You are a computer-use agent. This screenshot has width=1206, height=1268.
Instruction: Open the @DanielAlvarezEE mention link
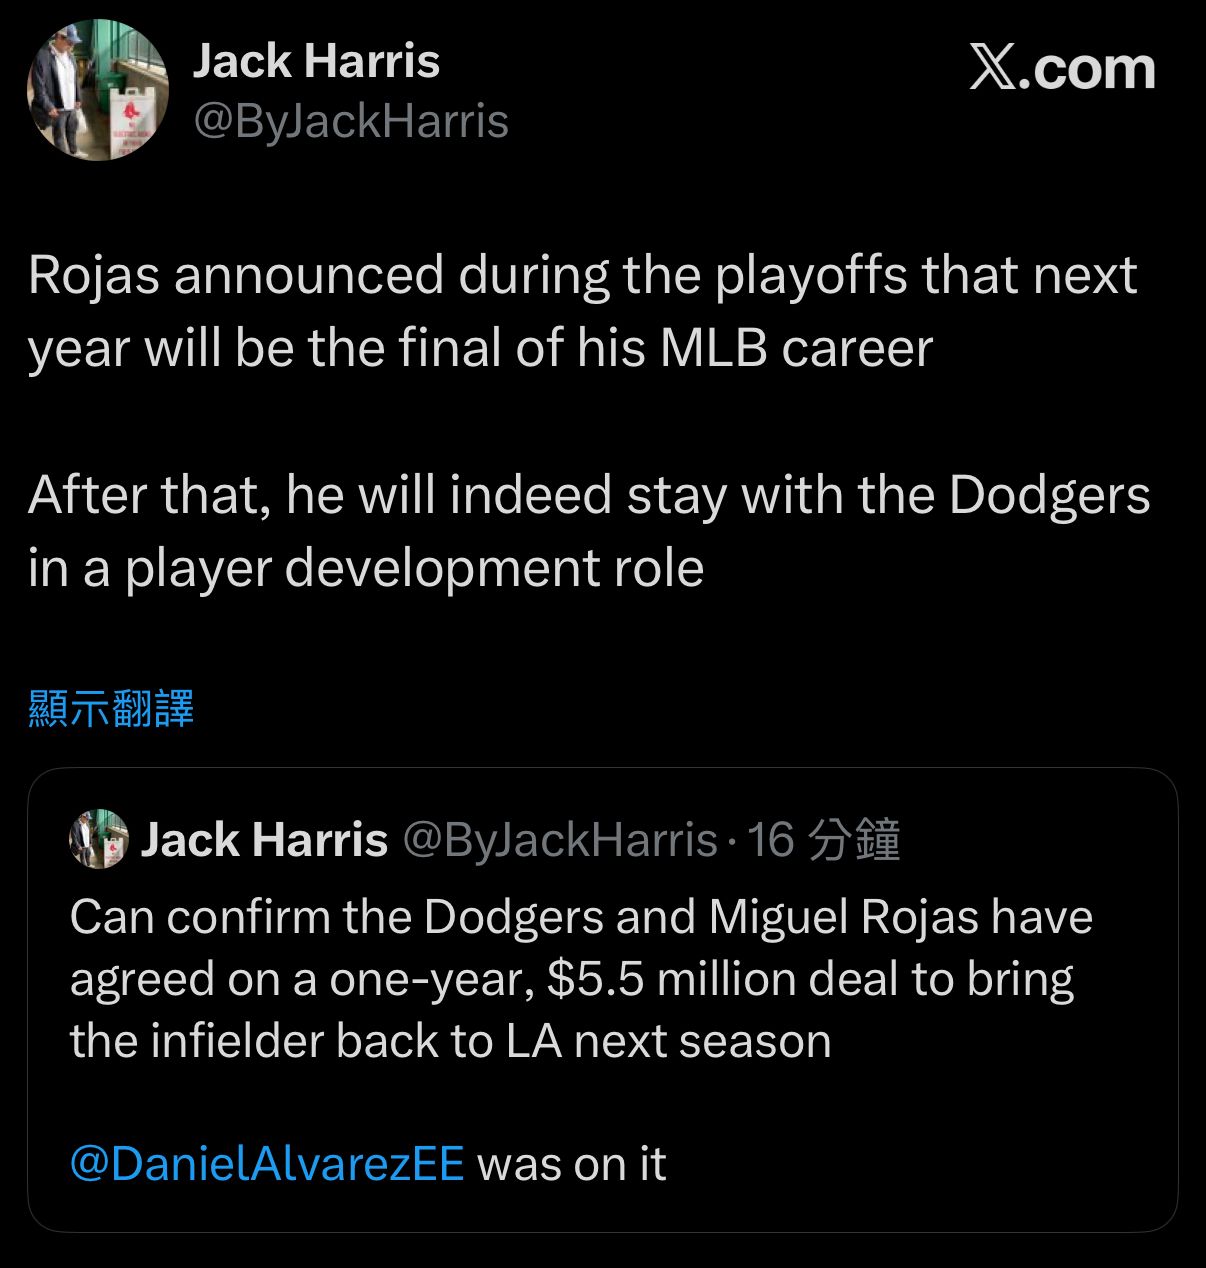[267, 1163]
